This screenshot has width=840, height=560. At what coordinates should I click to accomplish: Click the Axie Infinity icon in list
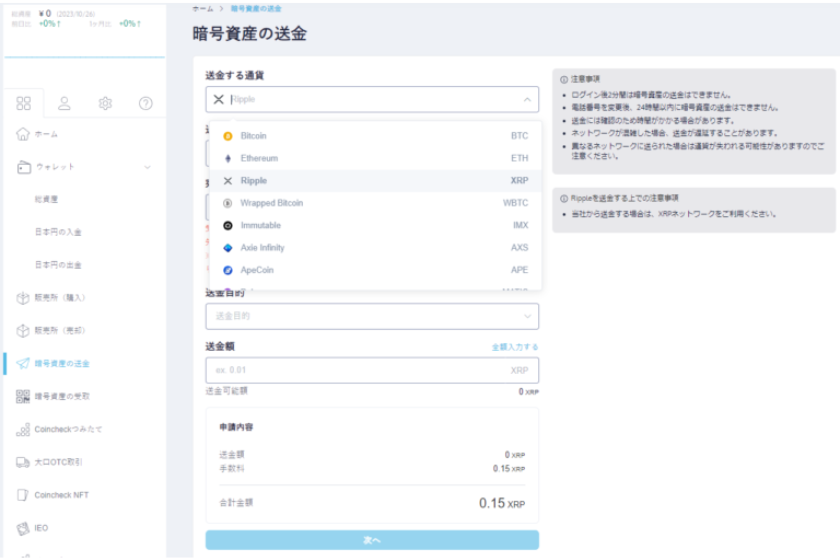coord(228,248)
